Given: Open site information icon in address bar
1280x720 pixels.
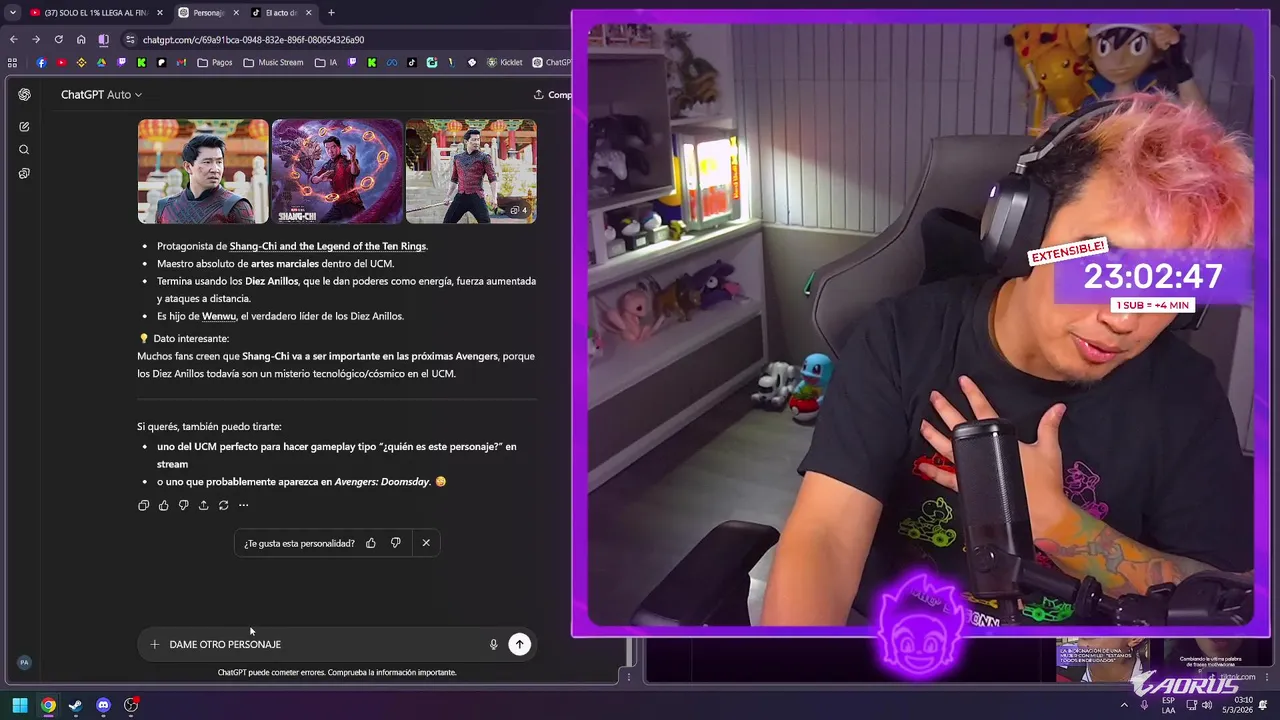Looking at the screenshot, I should pos(130,40).
